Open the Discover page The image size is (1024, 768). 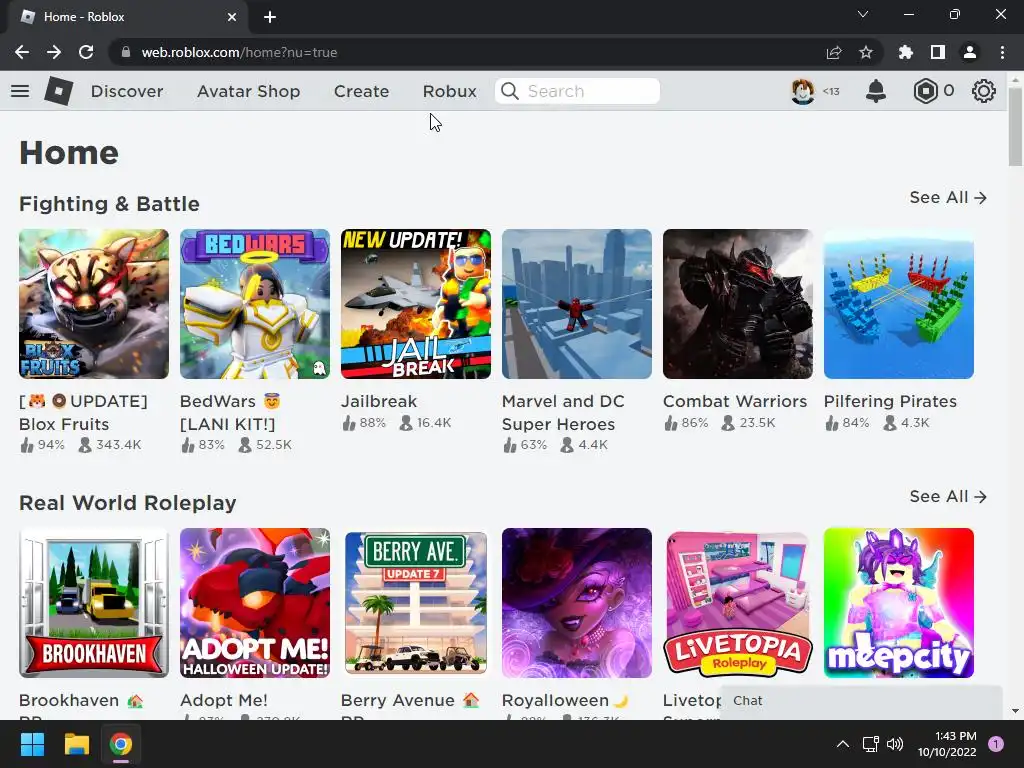(x=127, y=91)
